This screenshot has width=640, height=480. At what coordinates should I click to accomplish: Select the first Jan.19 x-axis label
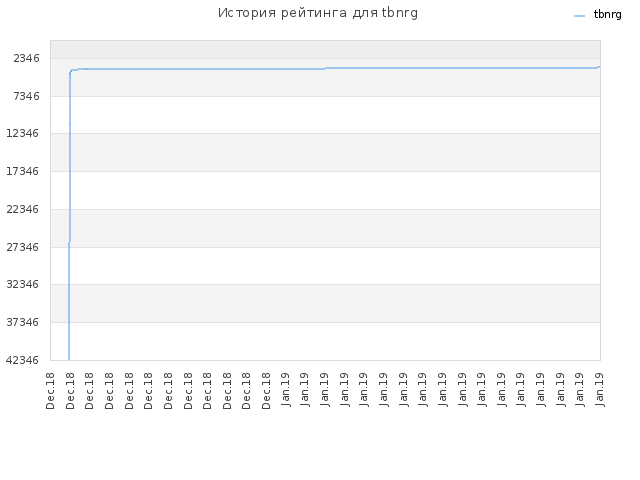(x=285, y=390)
